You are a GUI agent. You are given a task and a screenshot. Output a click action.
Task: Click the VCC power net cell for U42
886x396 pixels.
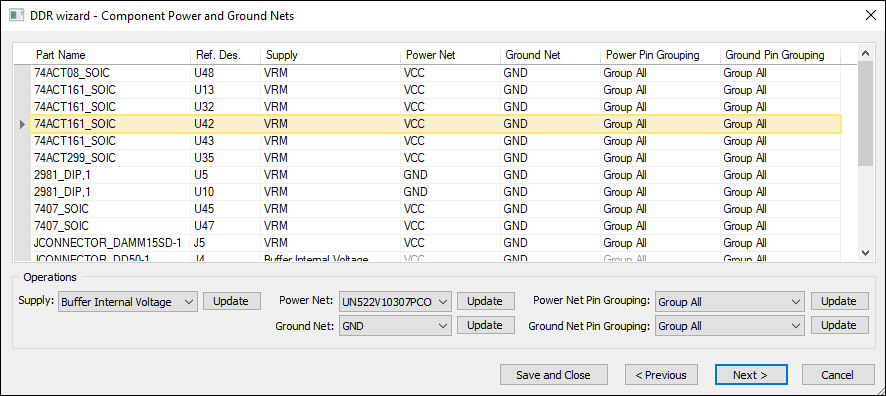(x=450, y=124)
